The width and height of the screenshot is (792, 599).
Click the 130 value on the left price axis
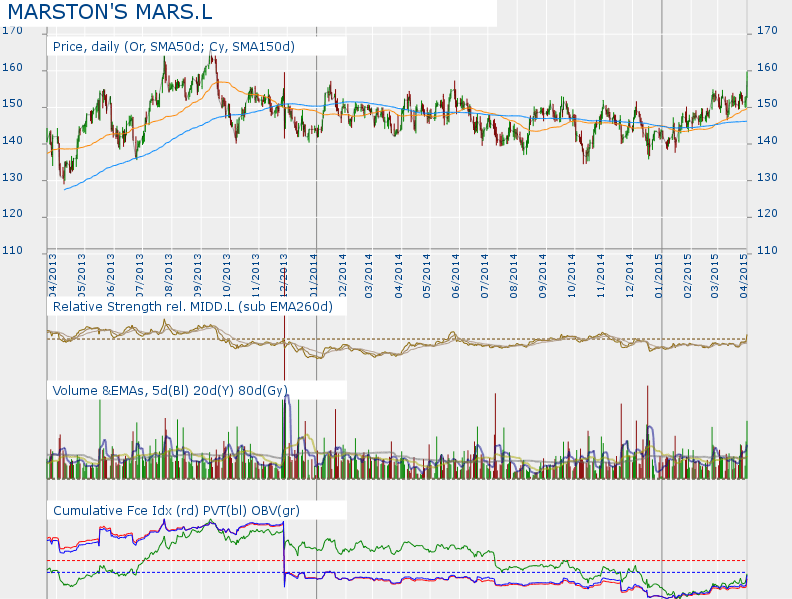point(12,178)
